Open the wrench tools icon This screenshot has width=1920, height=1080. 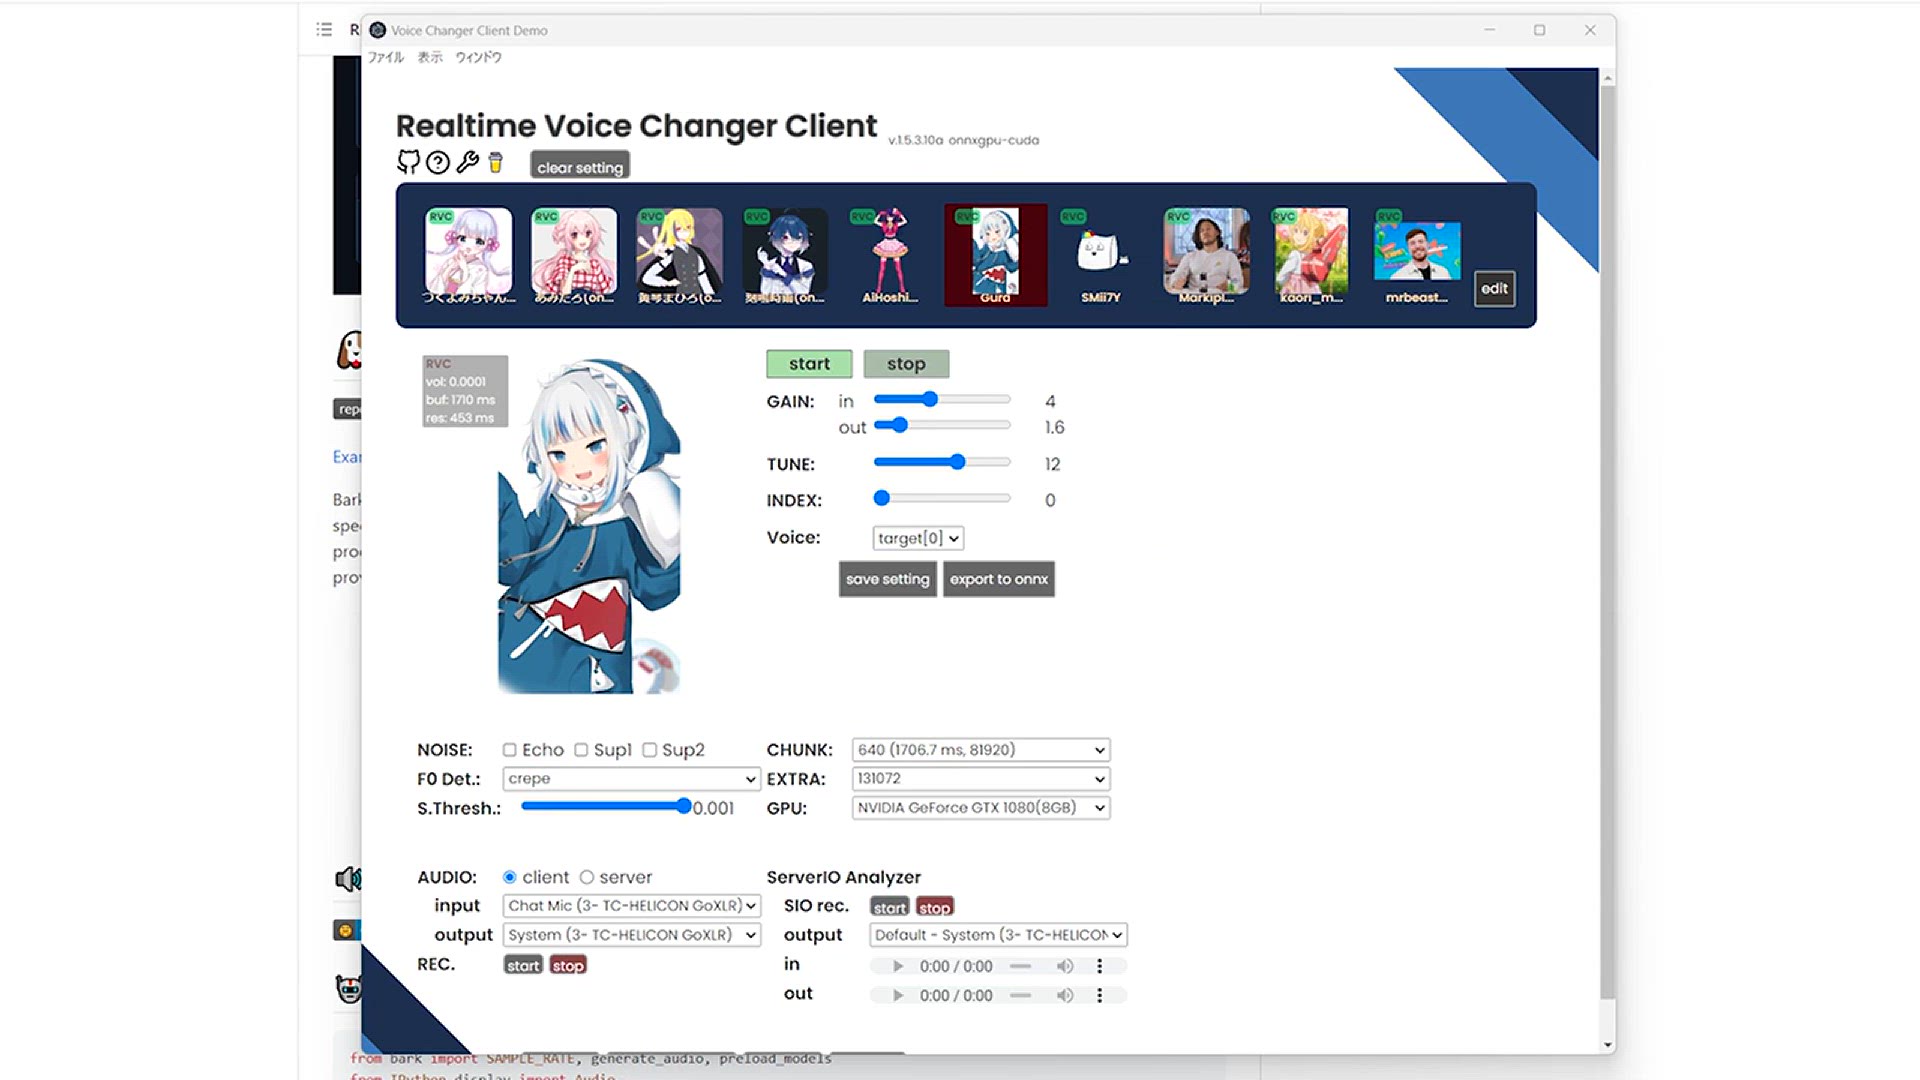[x=467, y=163]
